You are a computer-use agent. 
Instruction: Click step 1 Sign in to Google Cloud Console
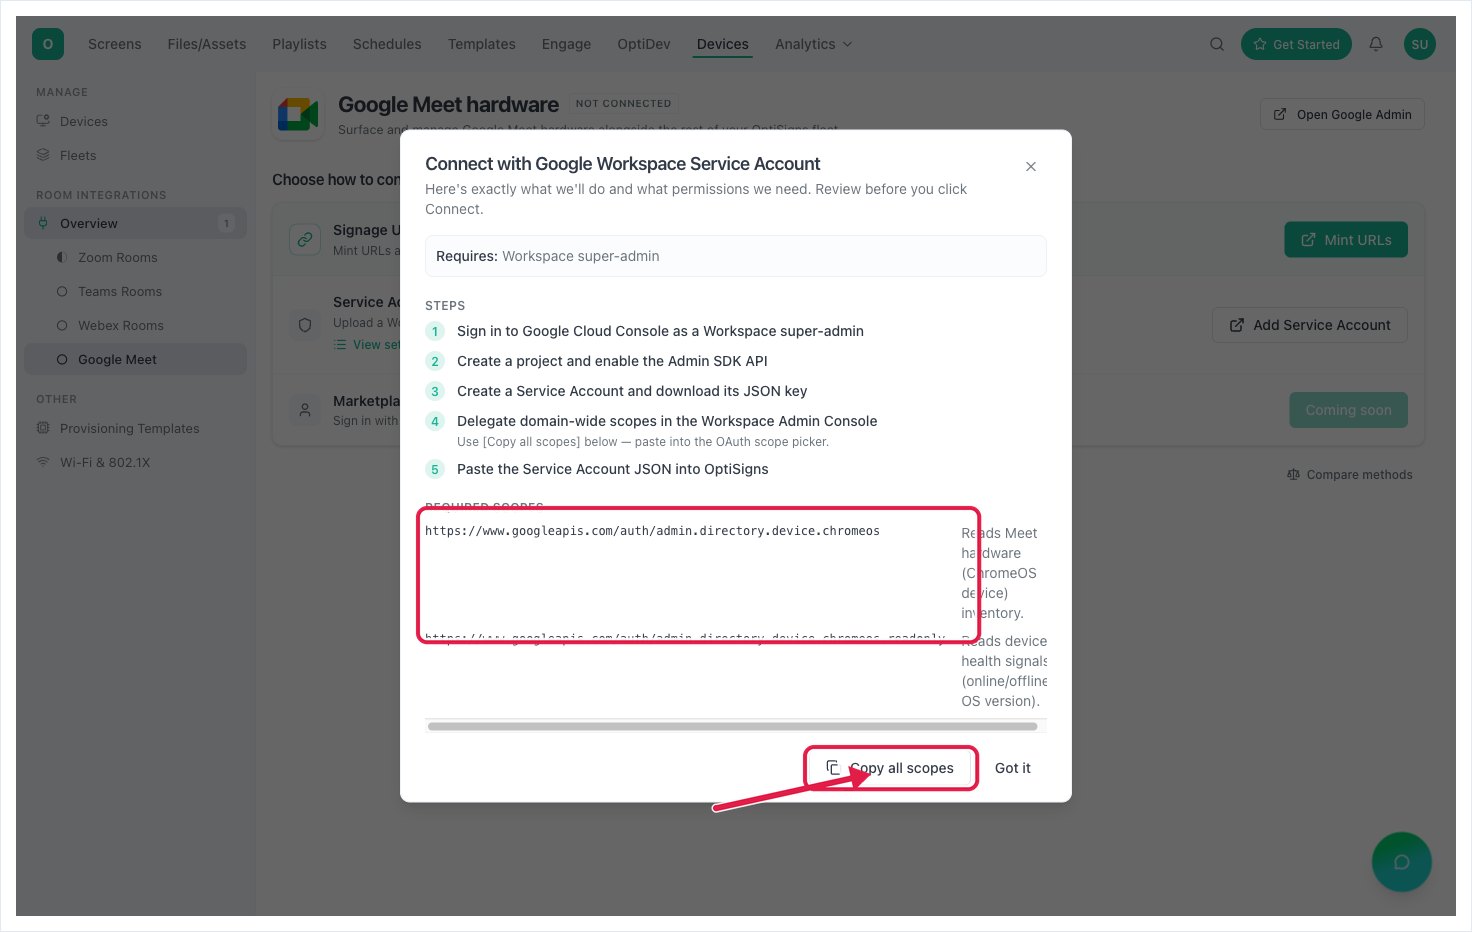[x=660, y=331]
